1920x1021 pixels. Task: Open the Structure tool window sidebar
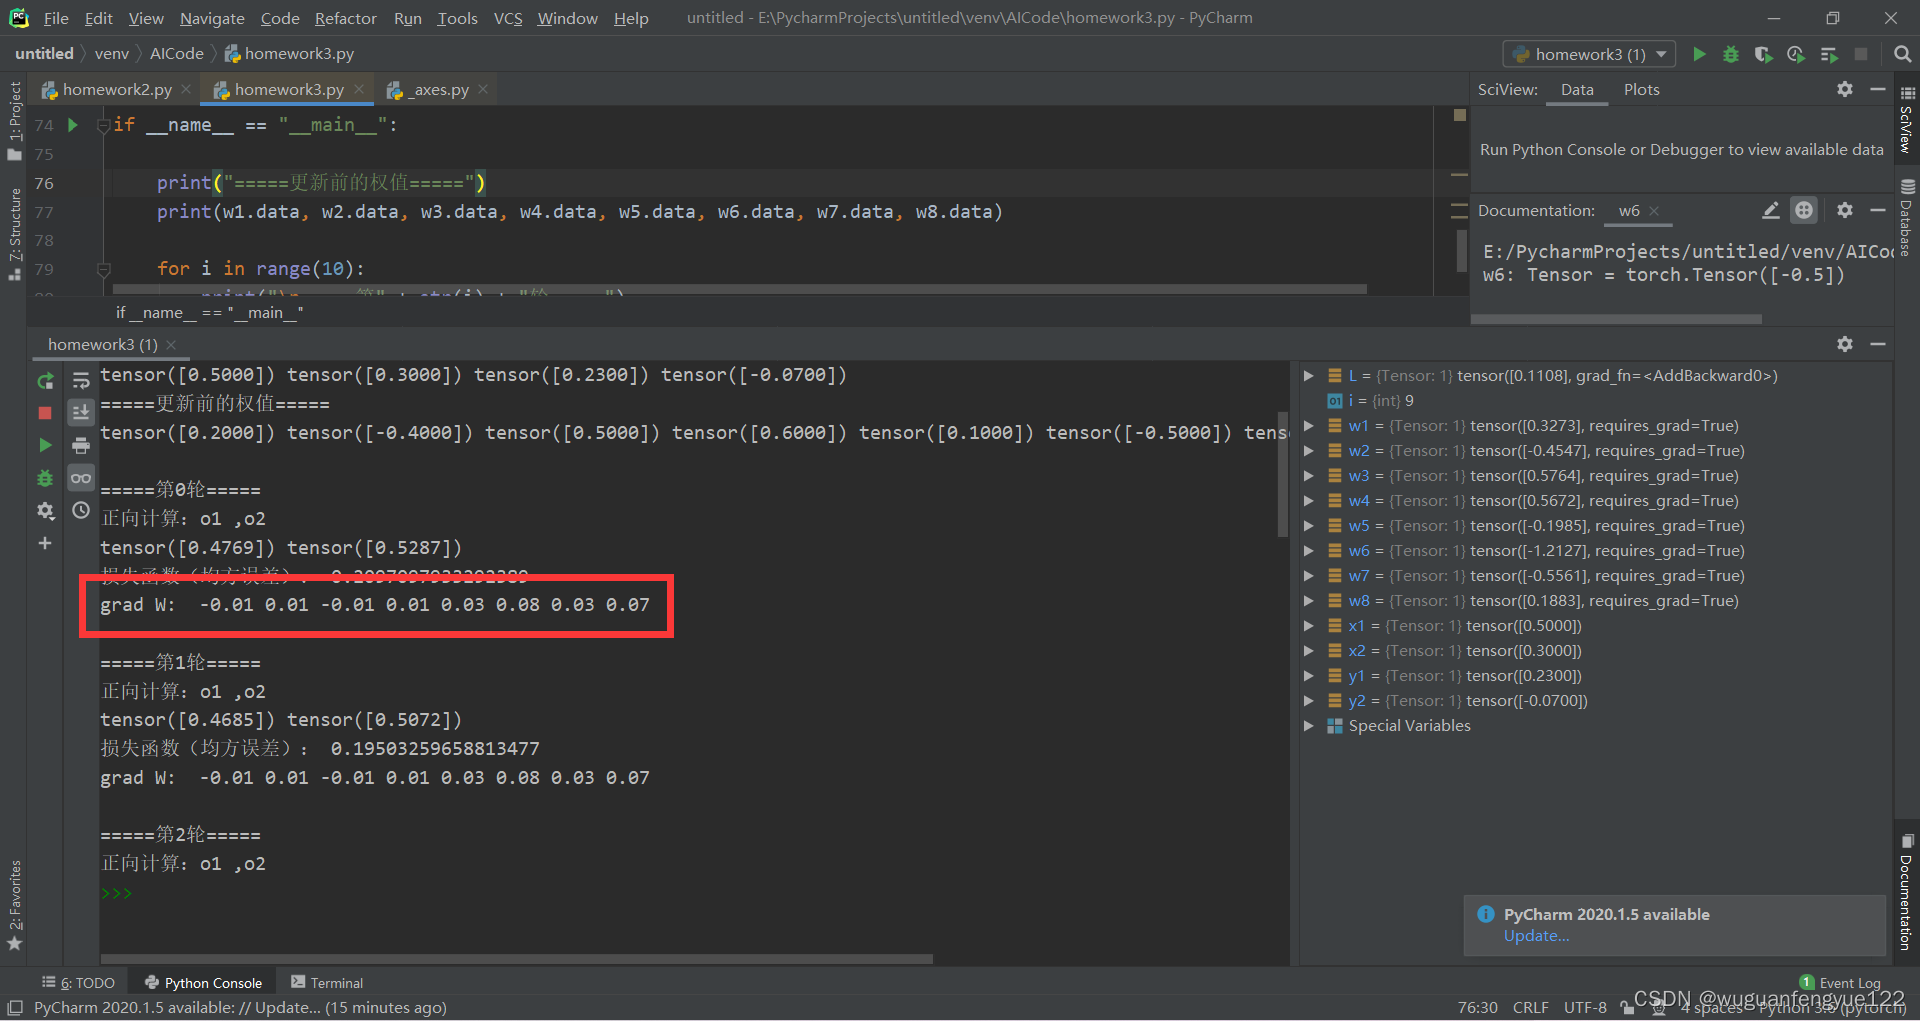coord(14,233)
